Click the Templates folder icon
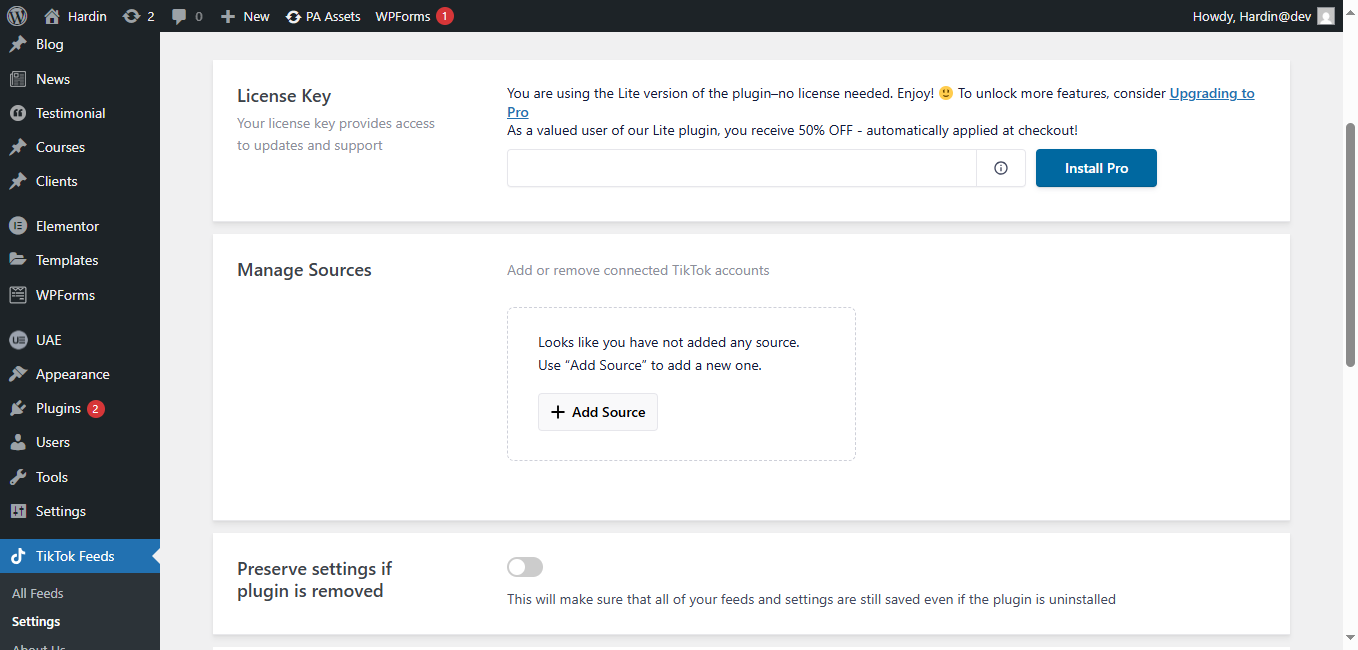Screen dimensions: 1358x650 pyautogui.click(x=18, y=260)
